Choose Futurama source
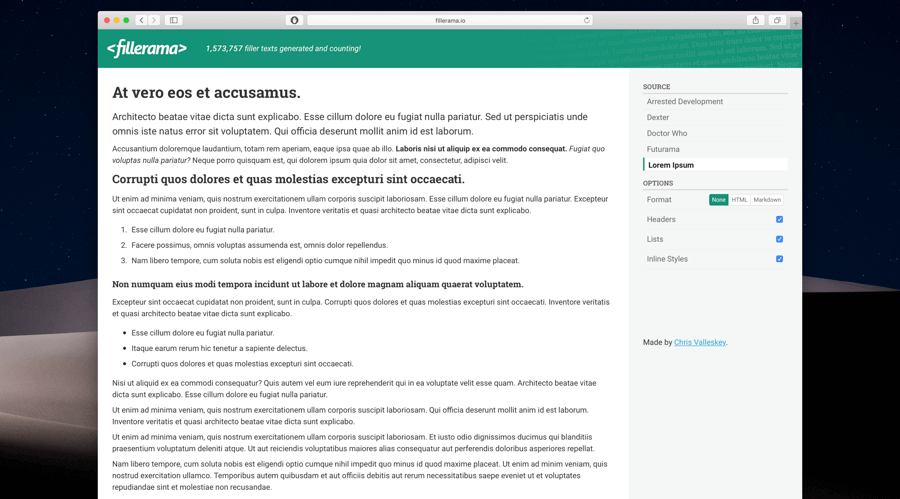 [715, 149]
